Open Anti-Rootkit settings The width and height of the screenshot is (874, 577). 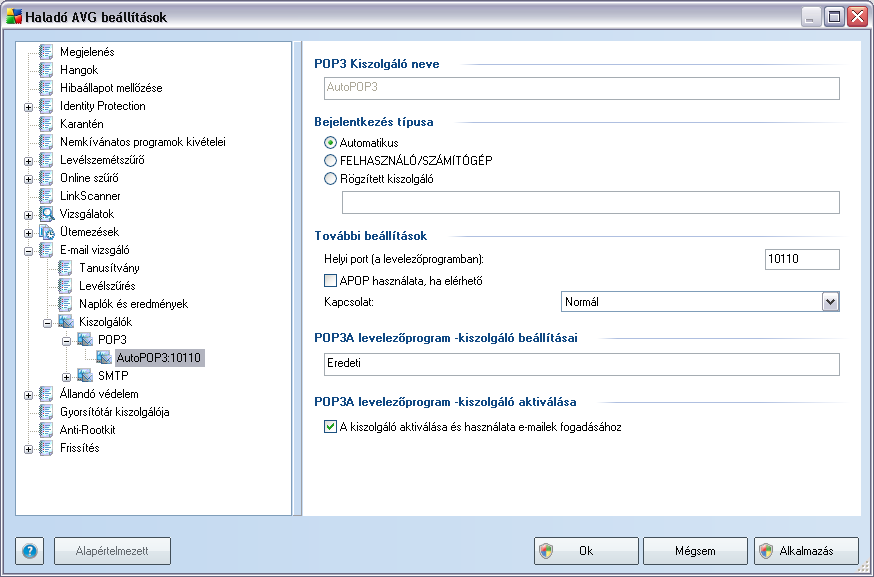[x=88, y=430]
